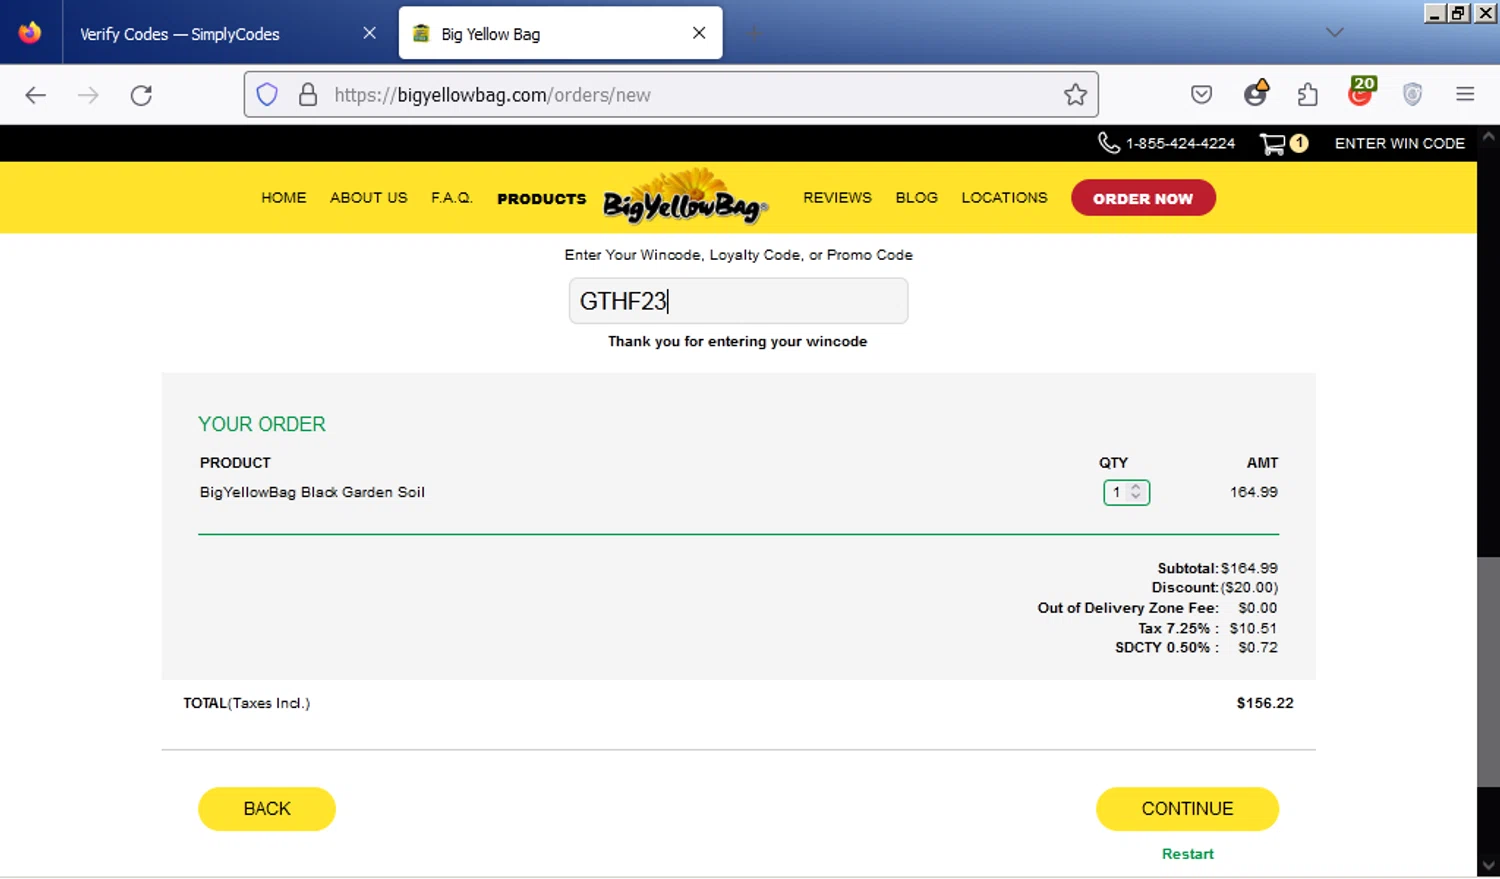
Task: Click the scrollbar up arrow
Action: tap(1488, 136)
